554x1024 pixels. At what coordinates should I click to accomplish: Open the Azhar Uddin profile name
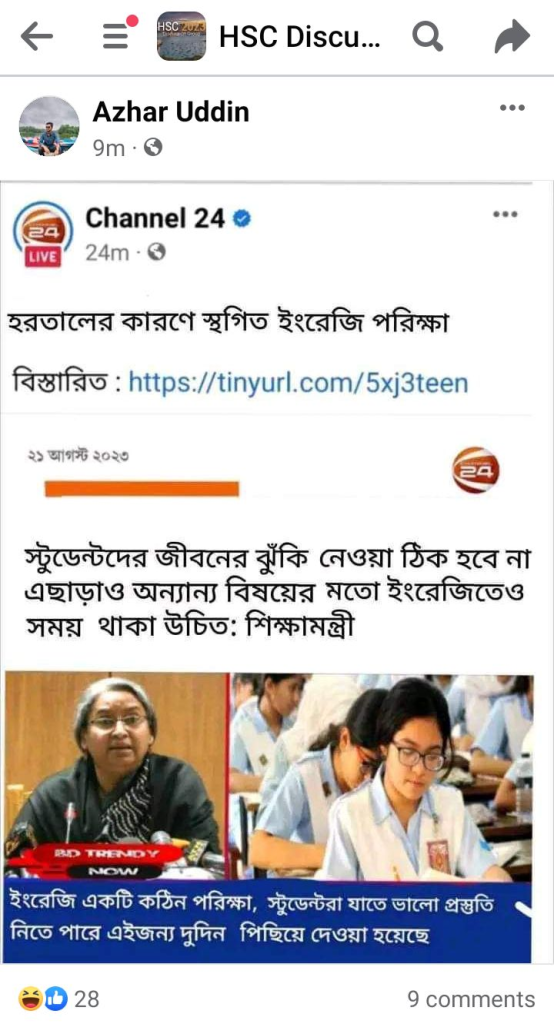coord(171,112)
